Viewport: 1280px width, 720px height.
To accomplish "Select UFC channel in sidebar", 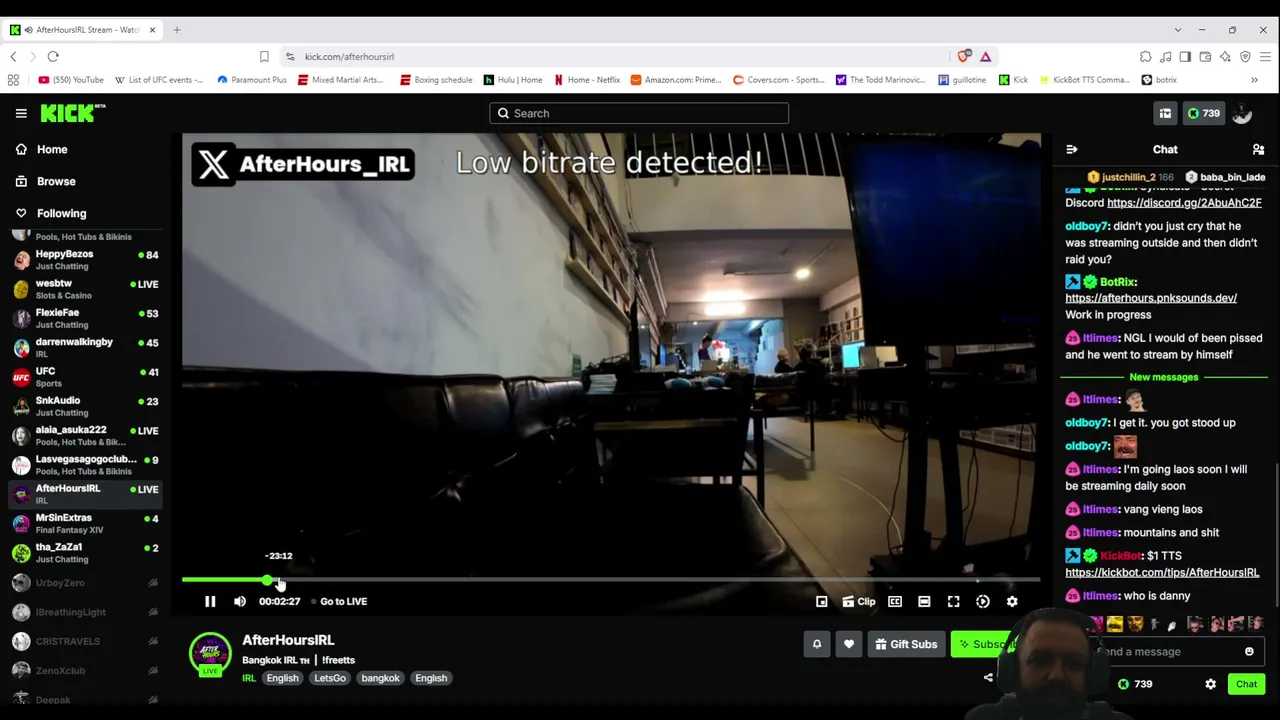I will click(87, 377).
